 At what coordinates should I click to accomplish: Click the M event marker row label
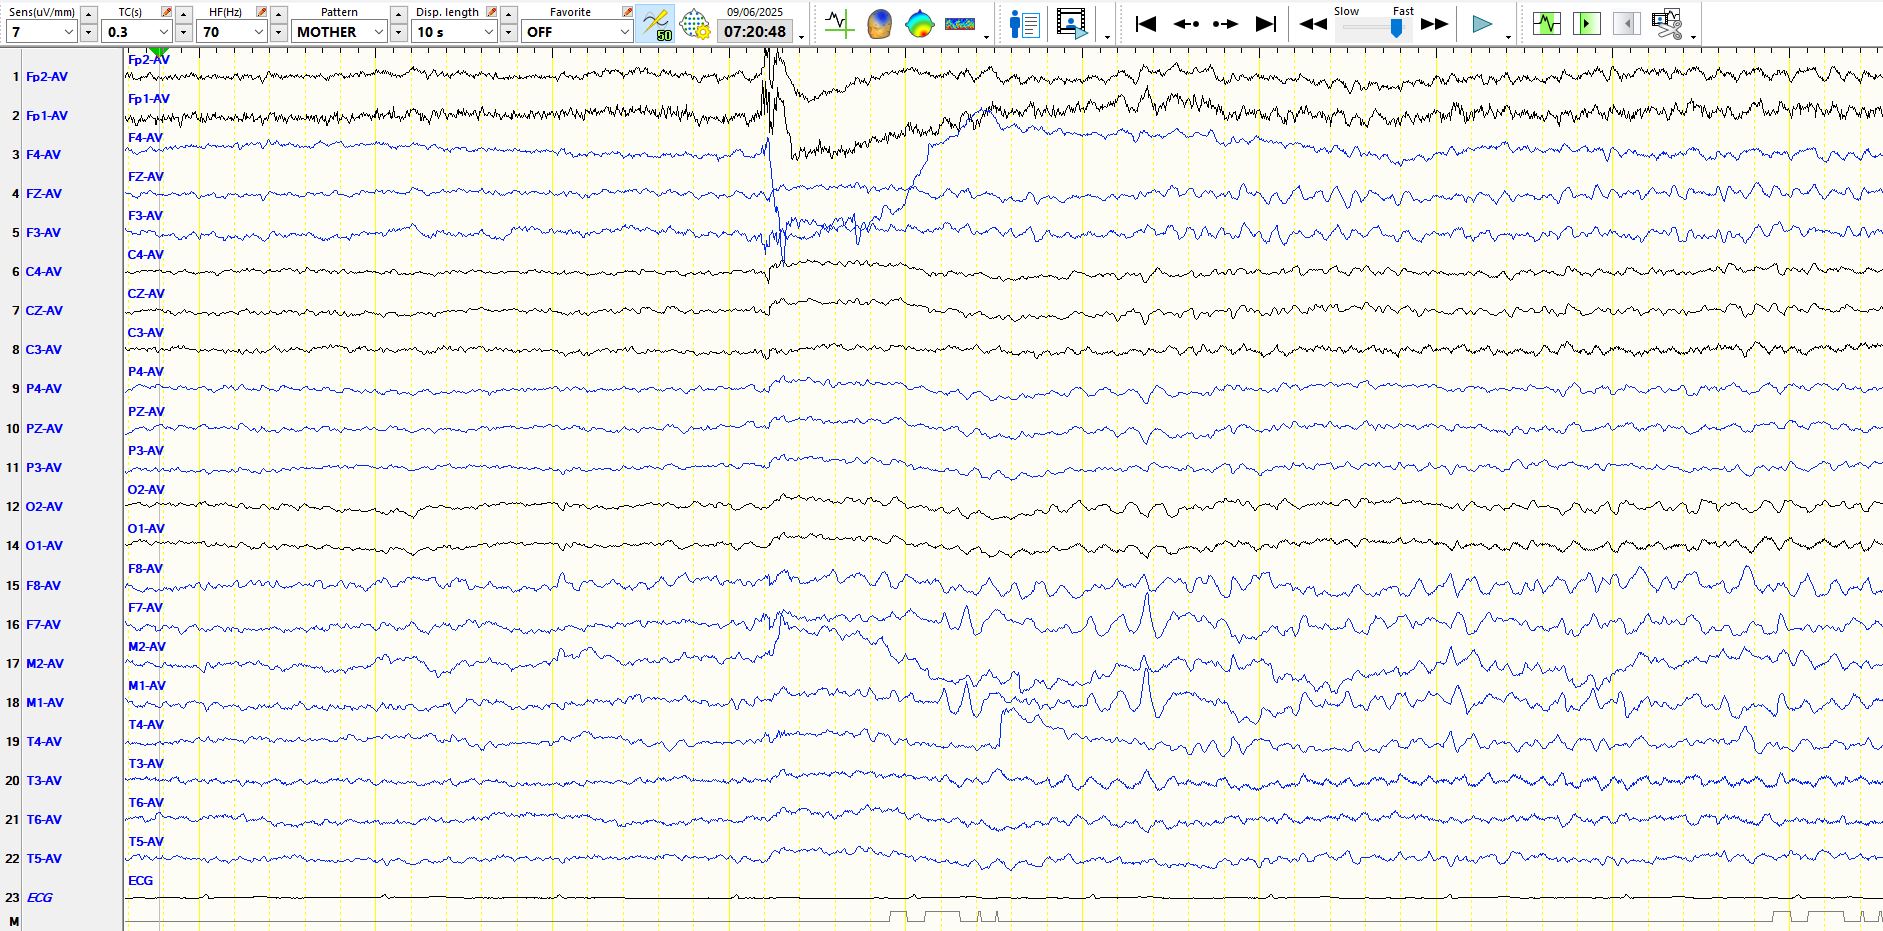click(x=14, y=921)
